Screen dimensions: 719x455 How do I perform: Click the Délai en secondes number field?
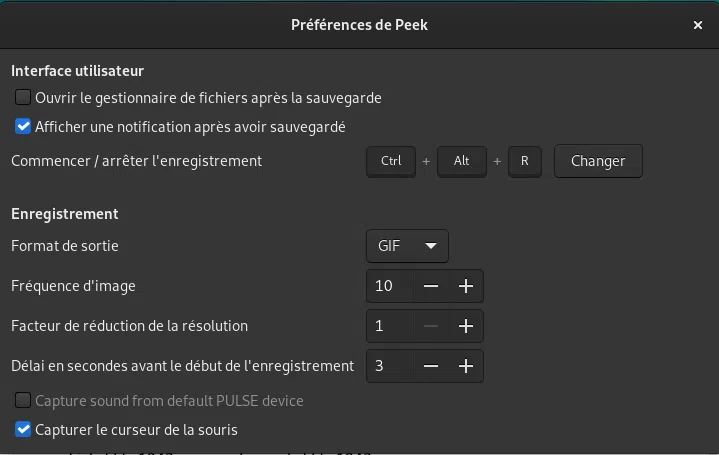click(390, 366)
